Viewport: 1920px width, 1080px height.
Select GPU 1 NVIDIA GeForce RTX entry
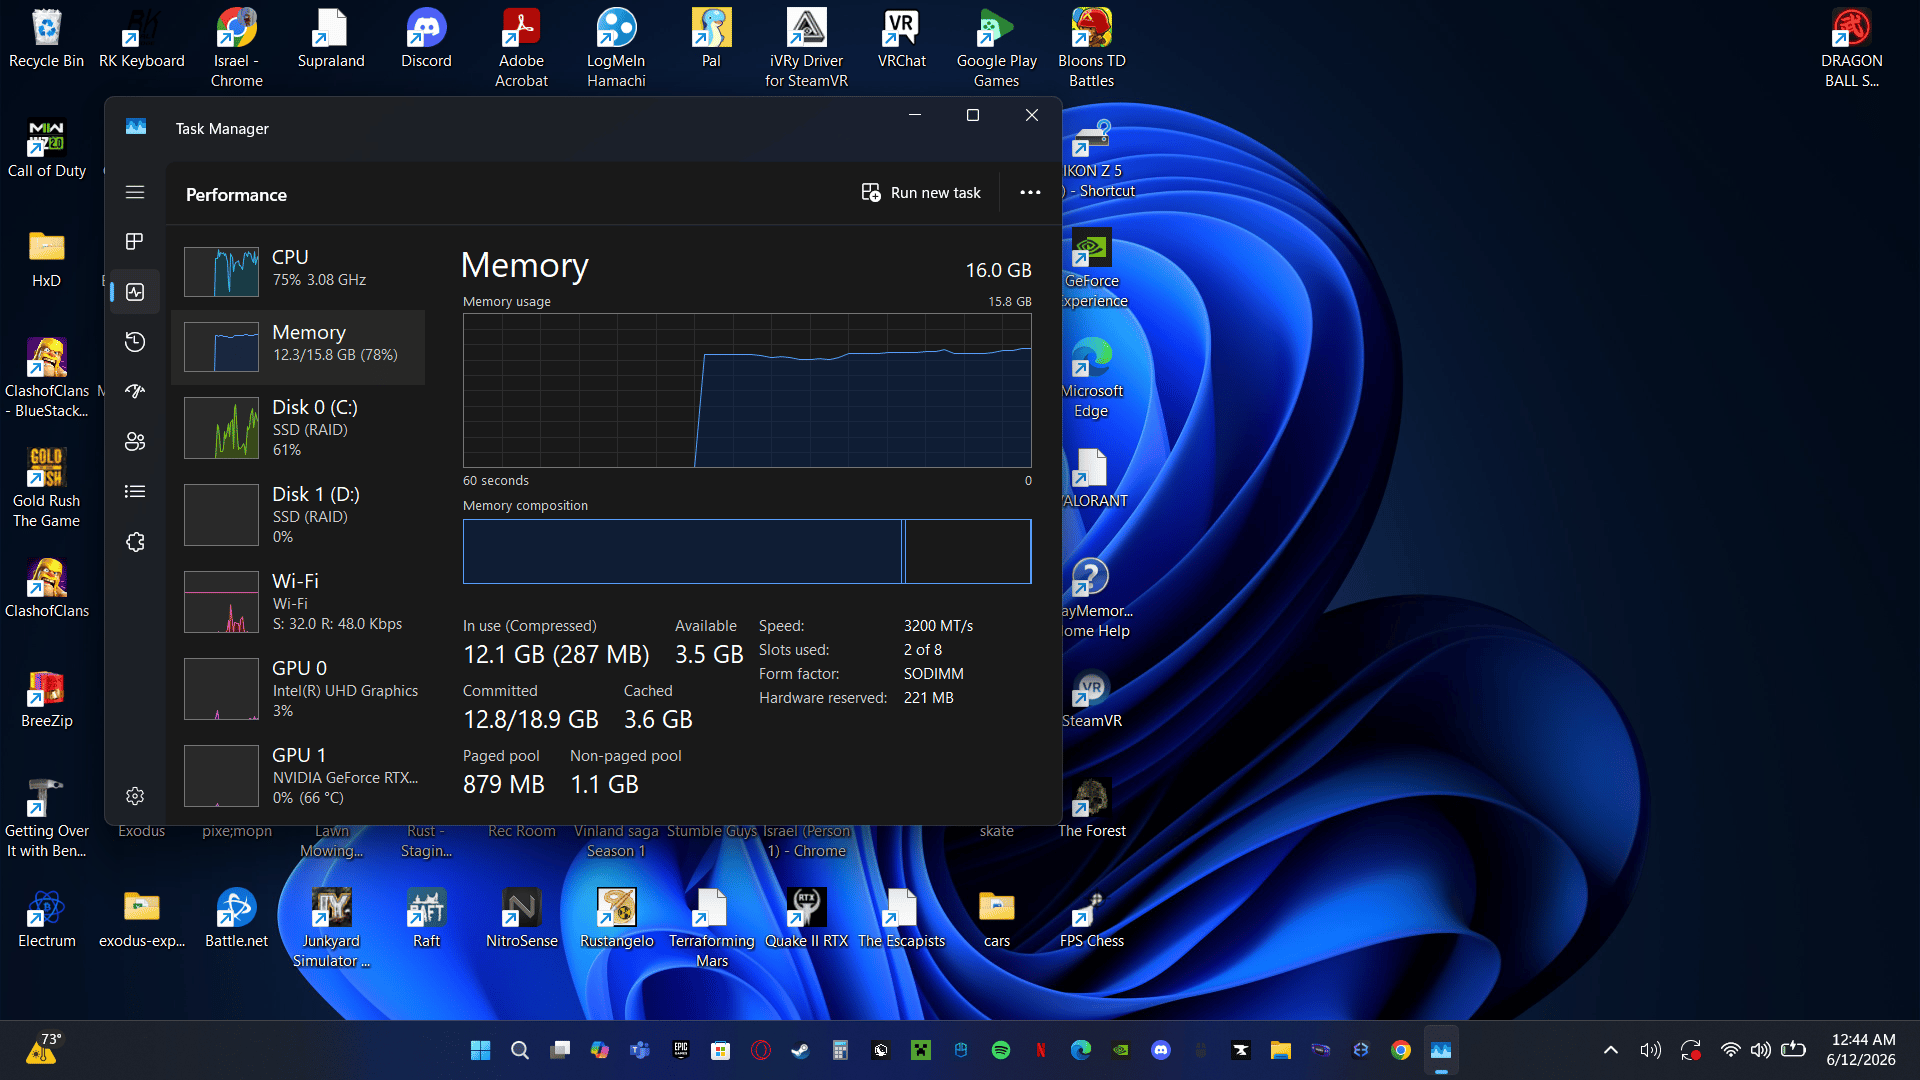(298, 775)
